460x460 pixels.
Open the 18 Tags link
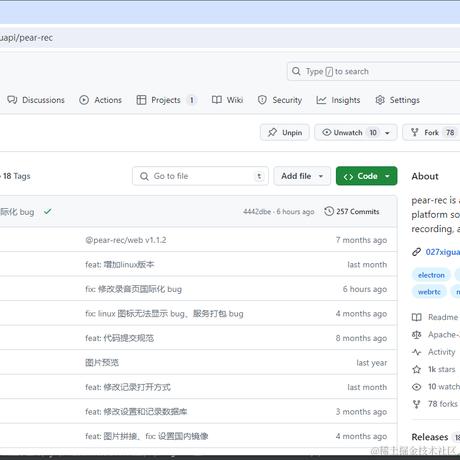[x=17, y=176]
